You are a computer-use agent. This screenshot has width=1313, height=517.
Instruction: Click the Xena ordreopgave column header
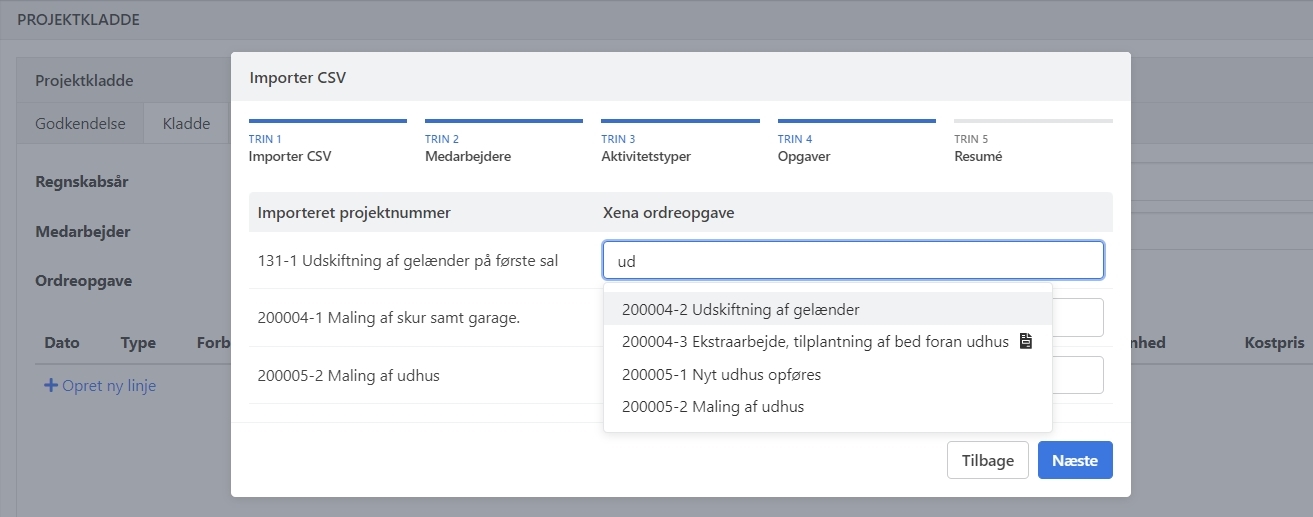(669, 212)
